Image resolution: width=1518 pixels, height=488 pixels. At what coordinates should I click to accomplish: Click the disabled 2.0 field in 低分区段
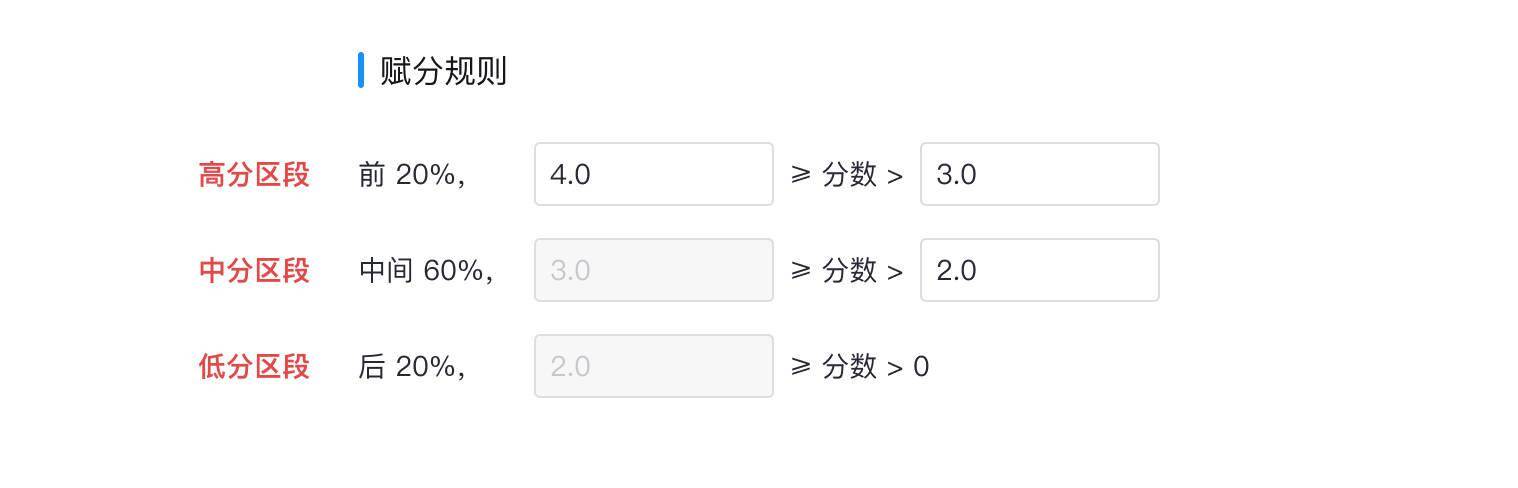pyautogui.click(x=653, y=366)
